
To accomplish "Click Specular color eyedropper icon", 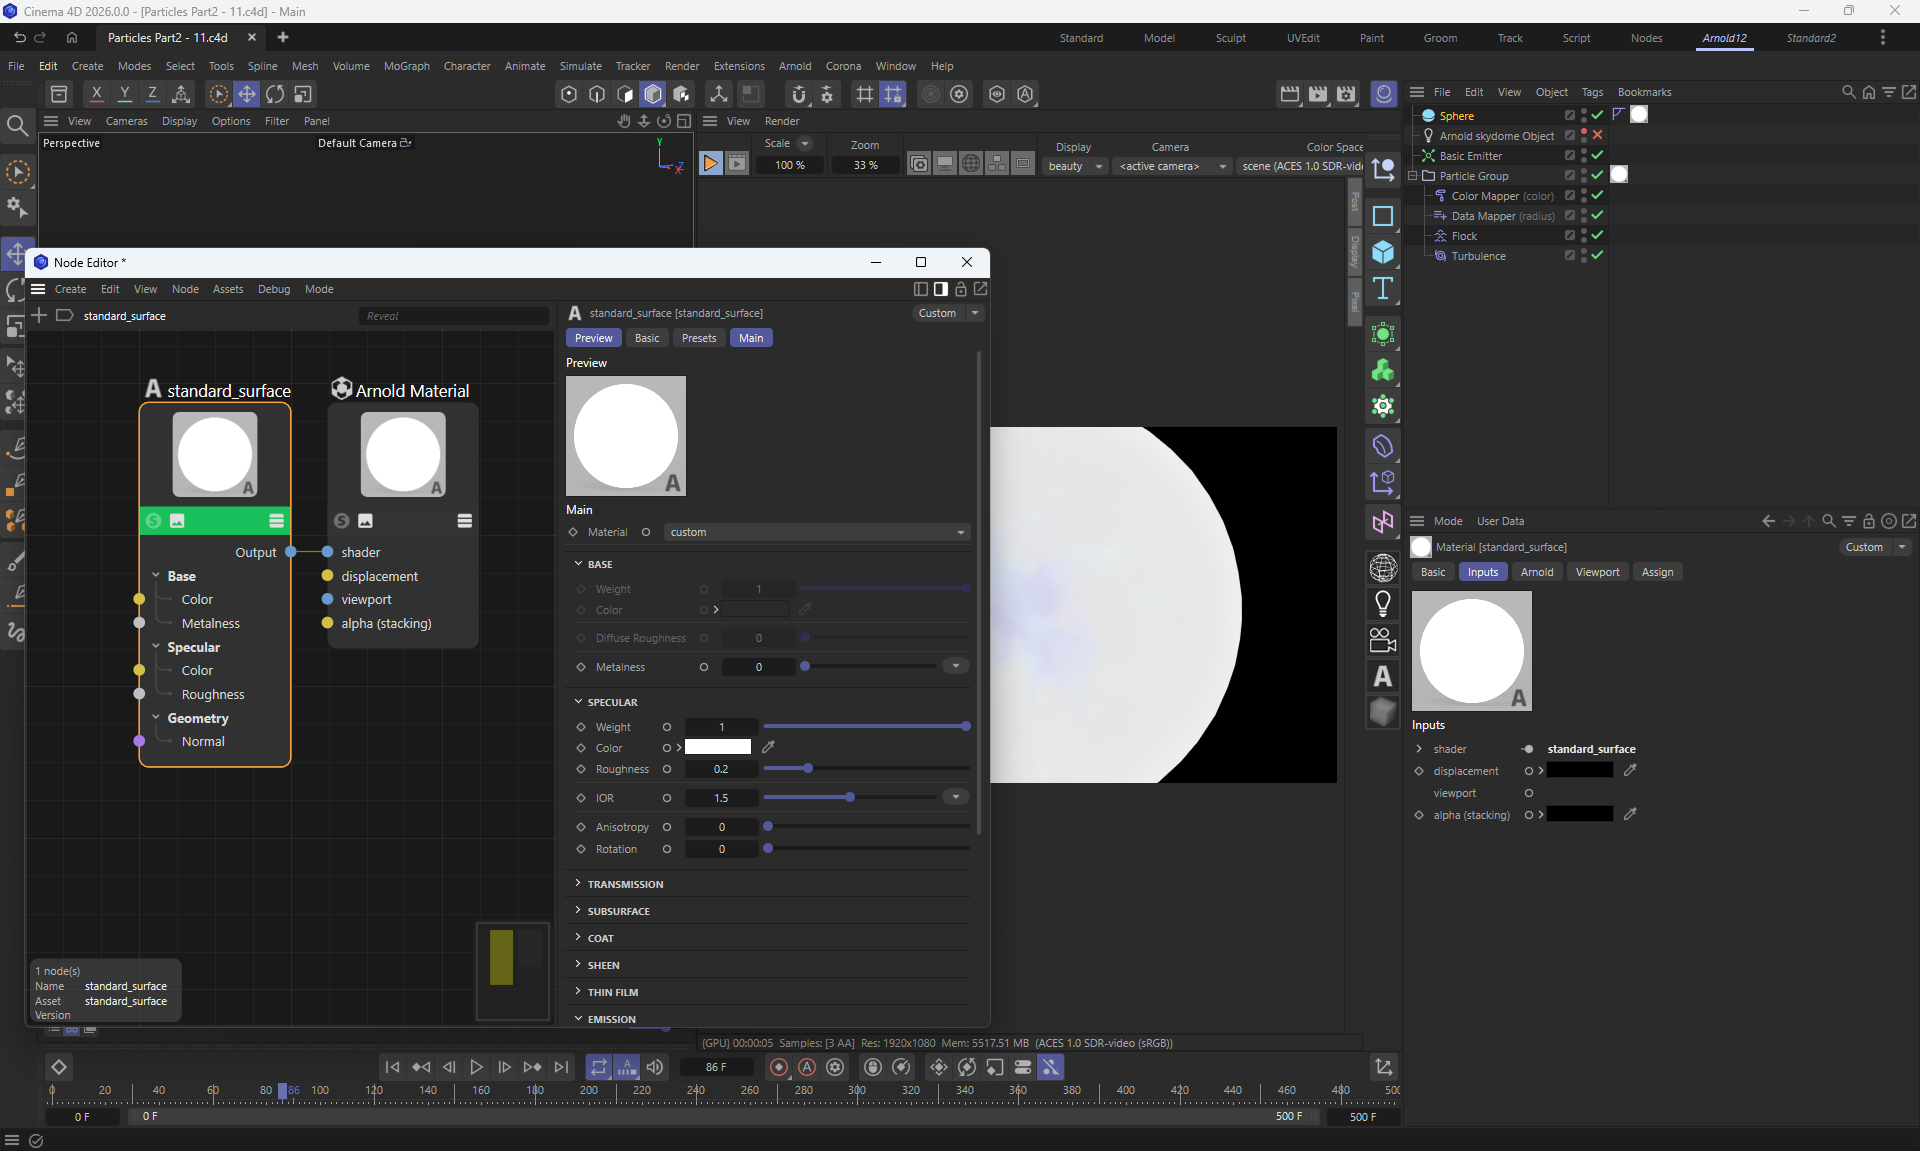I will coord(768,747).
